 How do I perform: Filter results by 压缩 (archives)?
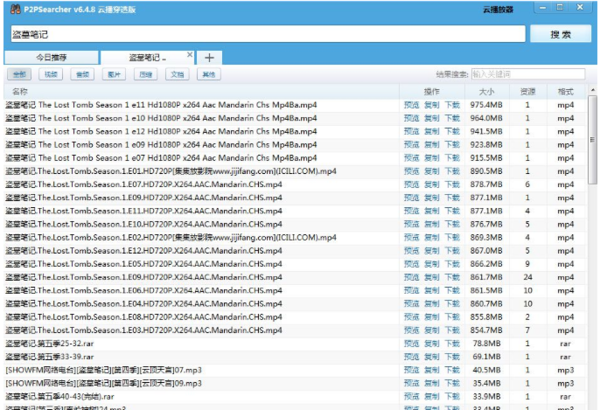pos(145,74)
